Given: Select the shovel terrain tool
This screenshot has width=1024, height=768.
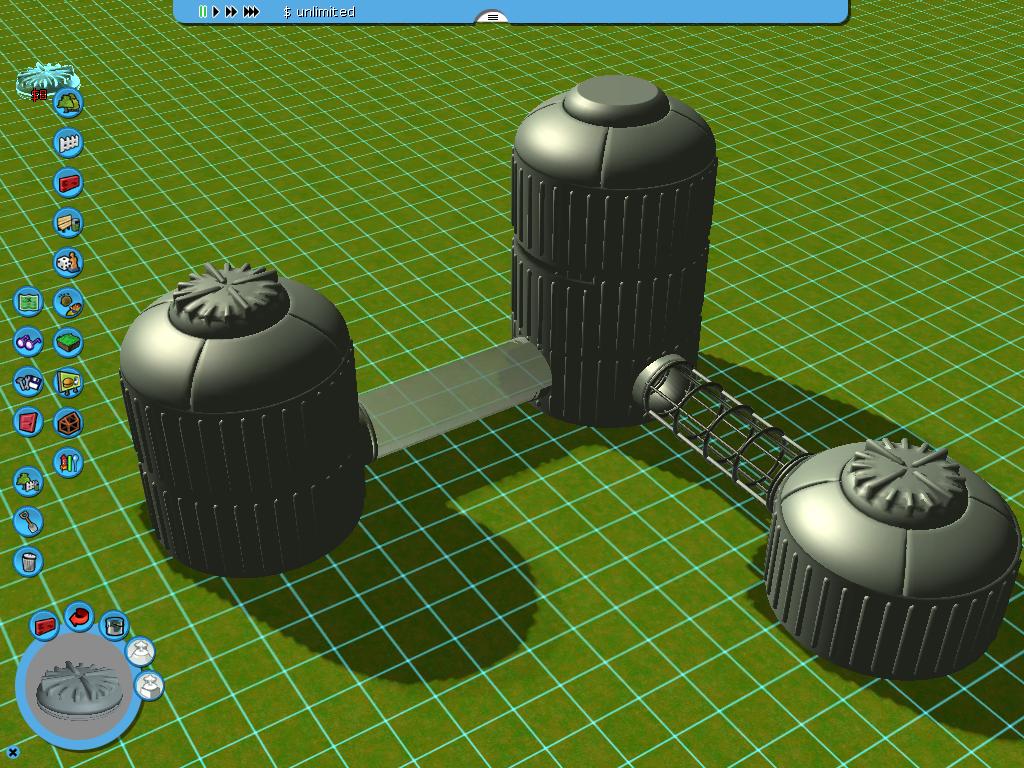Looking at the screenshot, I should [x=28, y=522].
